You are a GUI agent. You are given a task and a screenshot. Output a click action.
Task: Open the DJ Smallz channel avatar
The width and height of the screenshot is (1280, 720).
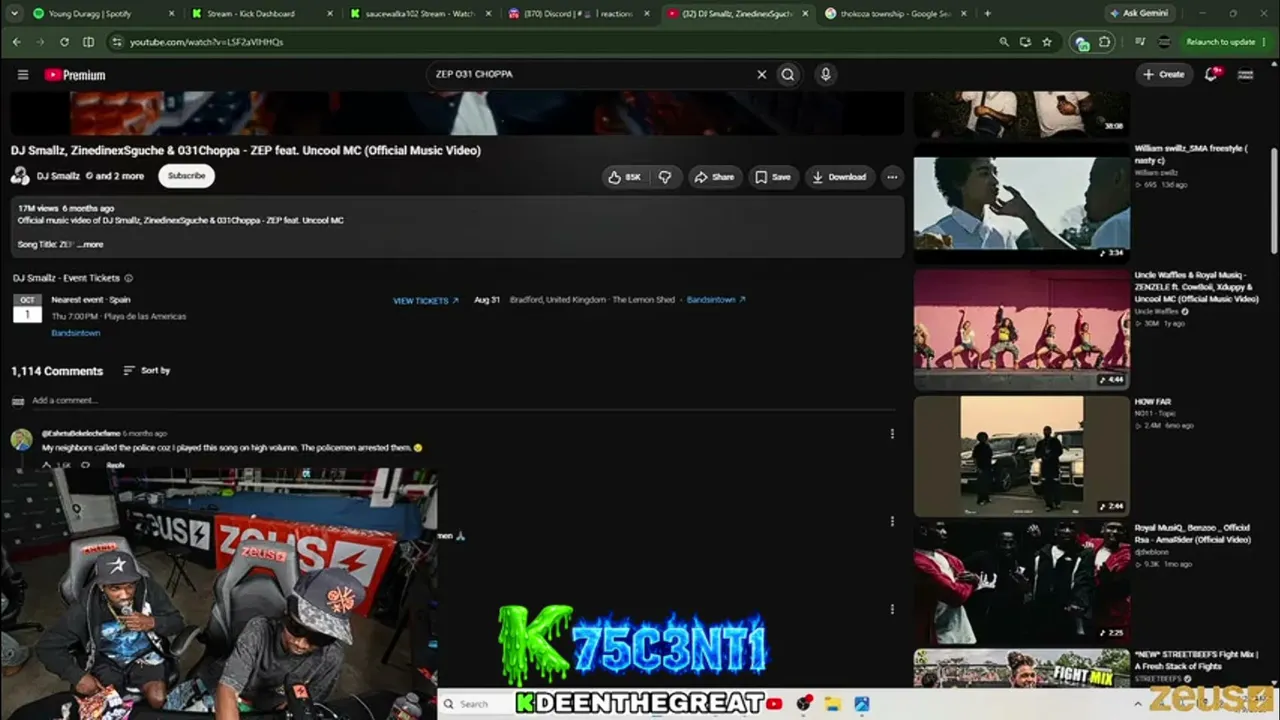pos(20,176)
